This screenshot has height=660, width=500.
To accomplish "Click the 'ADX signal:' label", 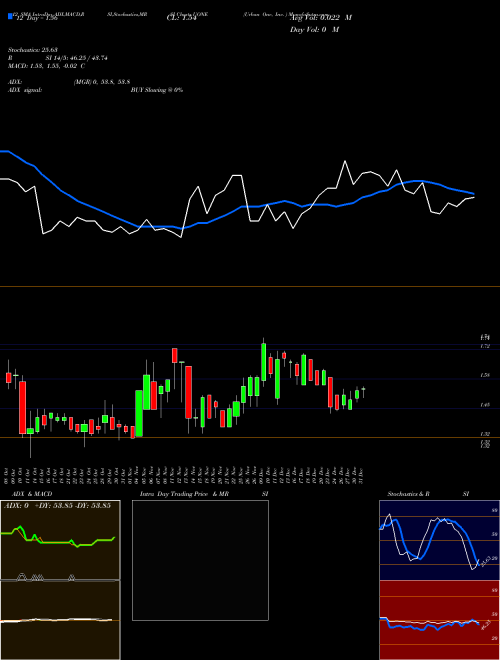I will click(x=25, y=90).
